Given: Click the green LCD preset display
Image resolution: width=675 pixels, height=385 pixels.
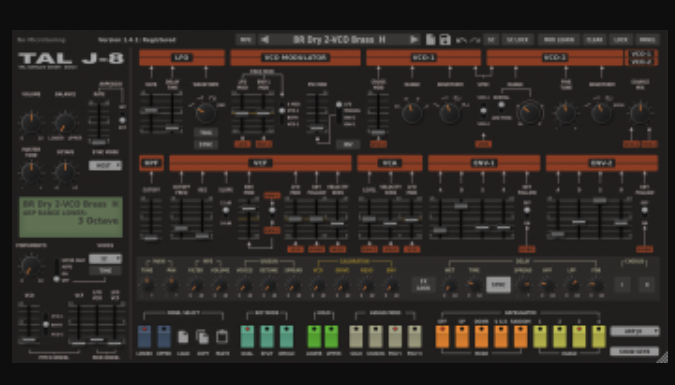Looking at the screenshot, I should tap(71, 217).
